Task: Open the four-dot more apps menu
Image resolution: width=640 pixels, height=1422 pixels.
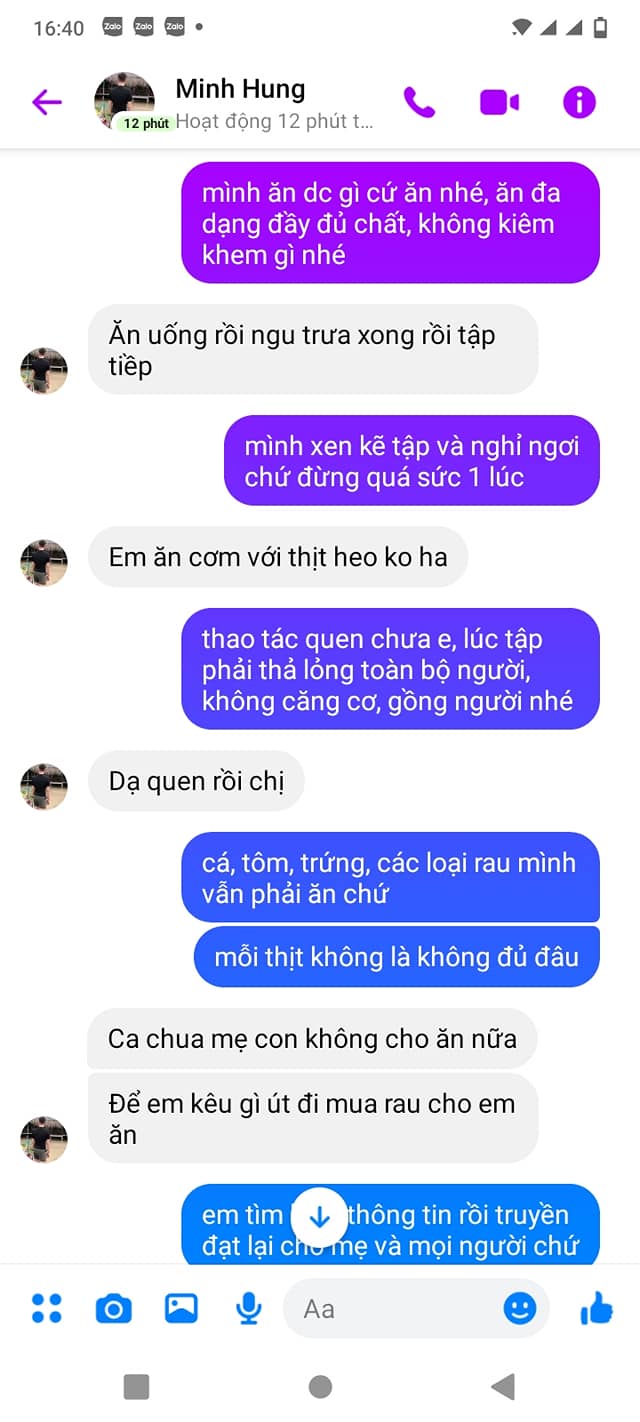Action: (x=46, y=1308)
